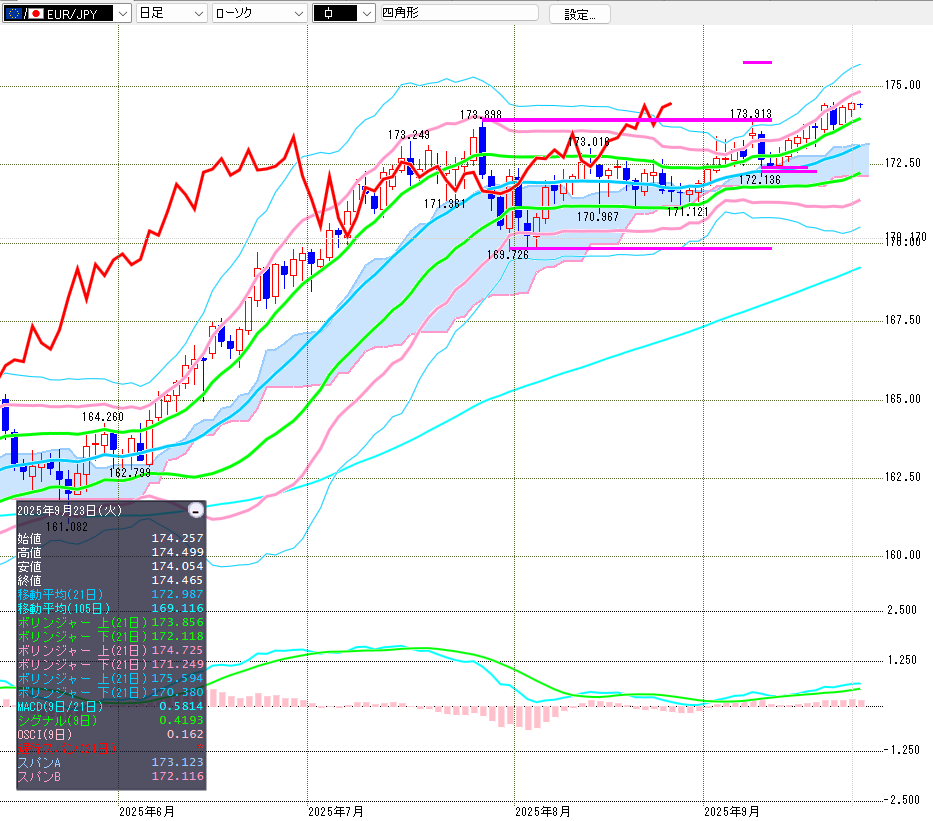The height and width of the screenshot is (821, 933).
Task: Click the 164.260 price annotation
Action: pyautogui.click(x=103, y=417)
